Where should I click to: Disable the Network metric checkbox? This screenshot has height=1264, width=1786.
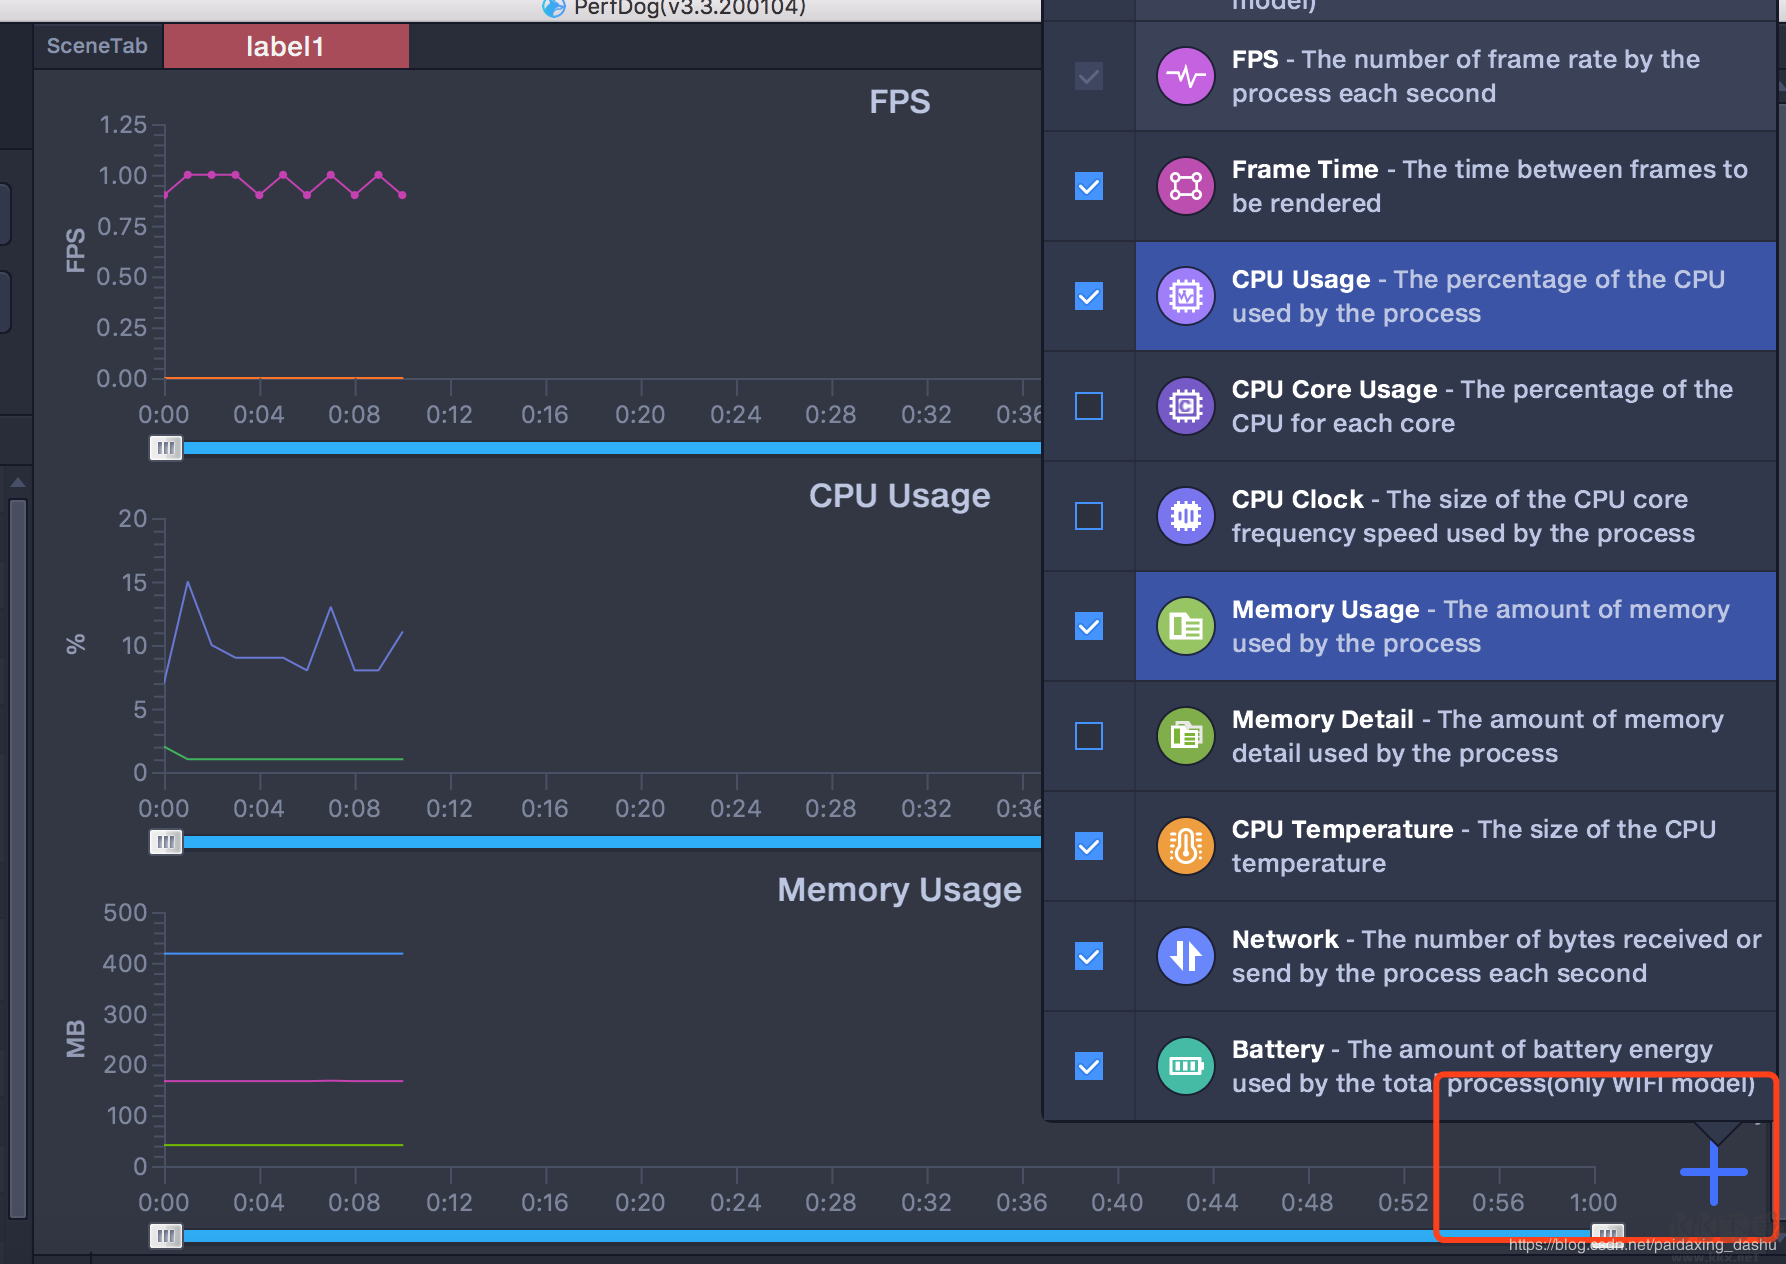tap(1089, 956)
